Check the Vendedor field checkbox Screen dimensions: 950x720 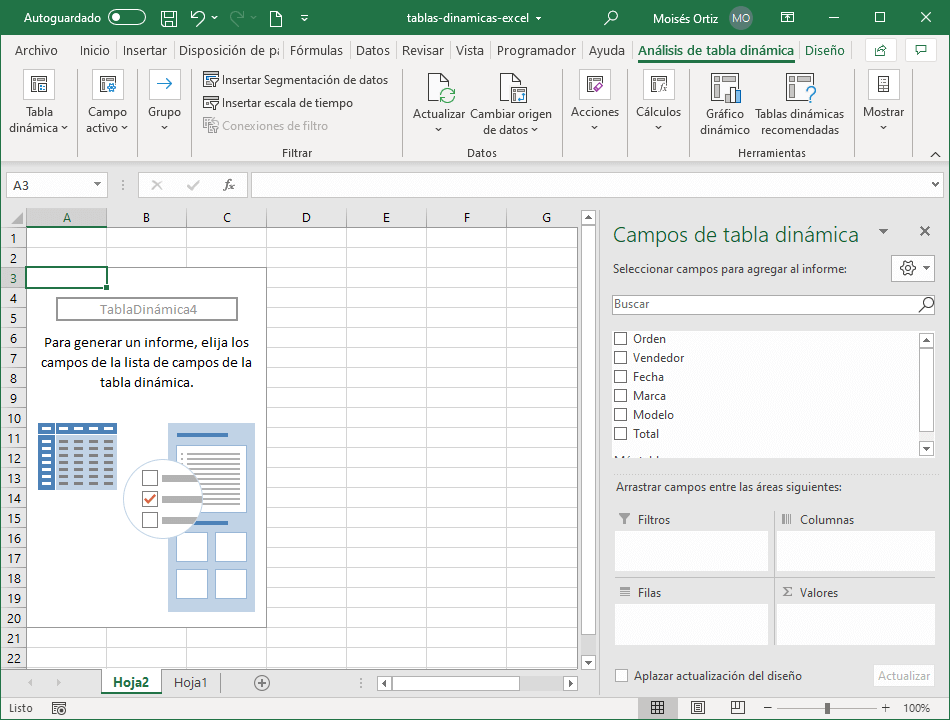click(x=620, y=358)
